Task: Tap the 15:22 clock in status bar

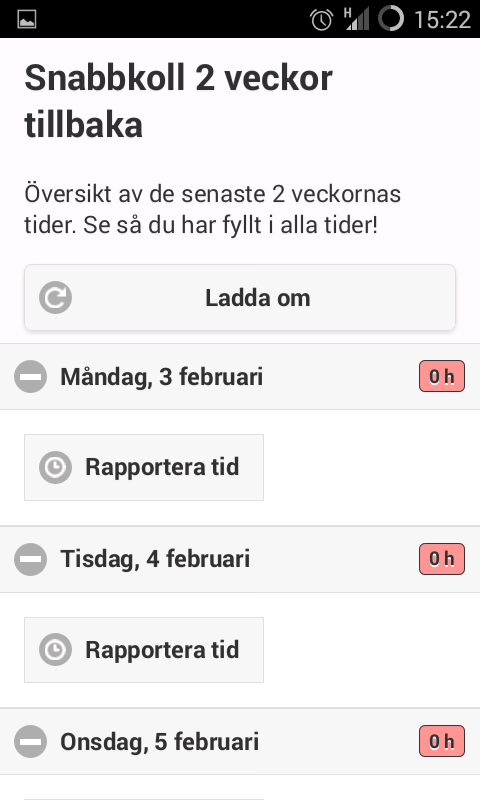Action: coord(442,20)
